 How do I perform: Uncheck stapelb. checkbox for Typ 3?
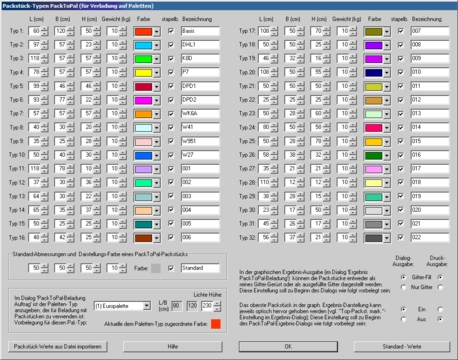pyautogui.click(x=171, y=58)
